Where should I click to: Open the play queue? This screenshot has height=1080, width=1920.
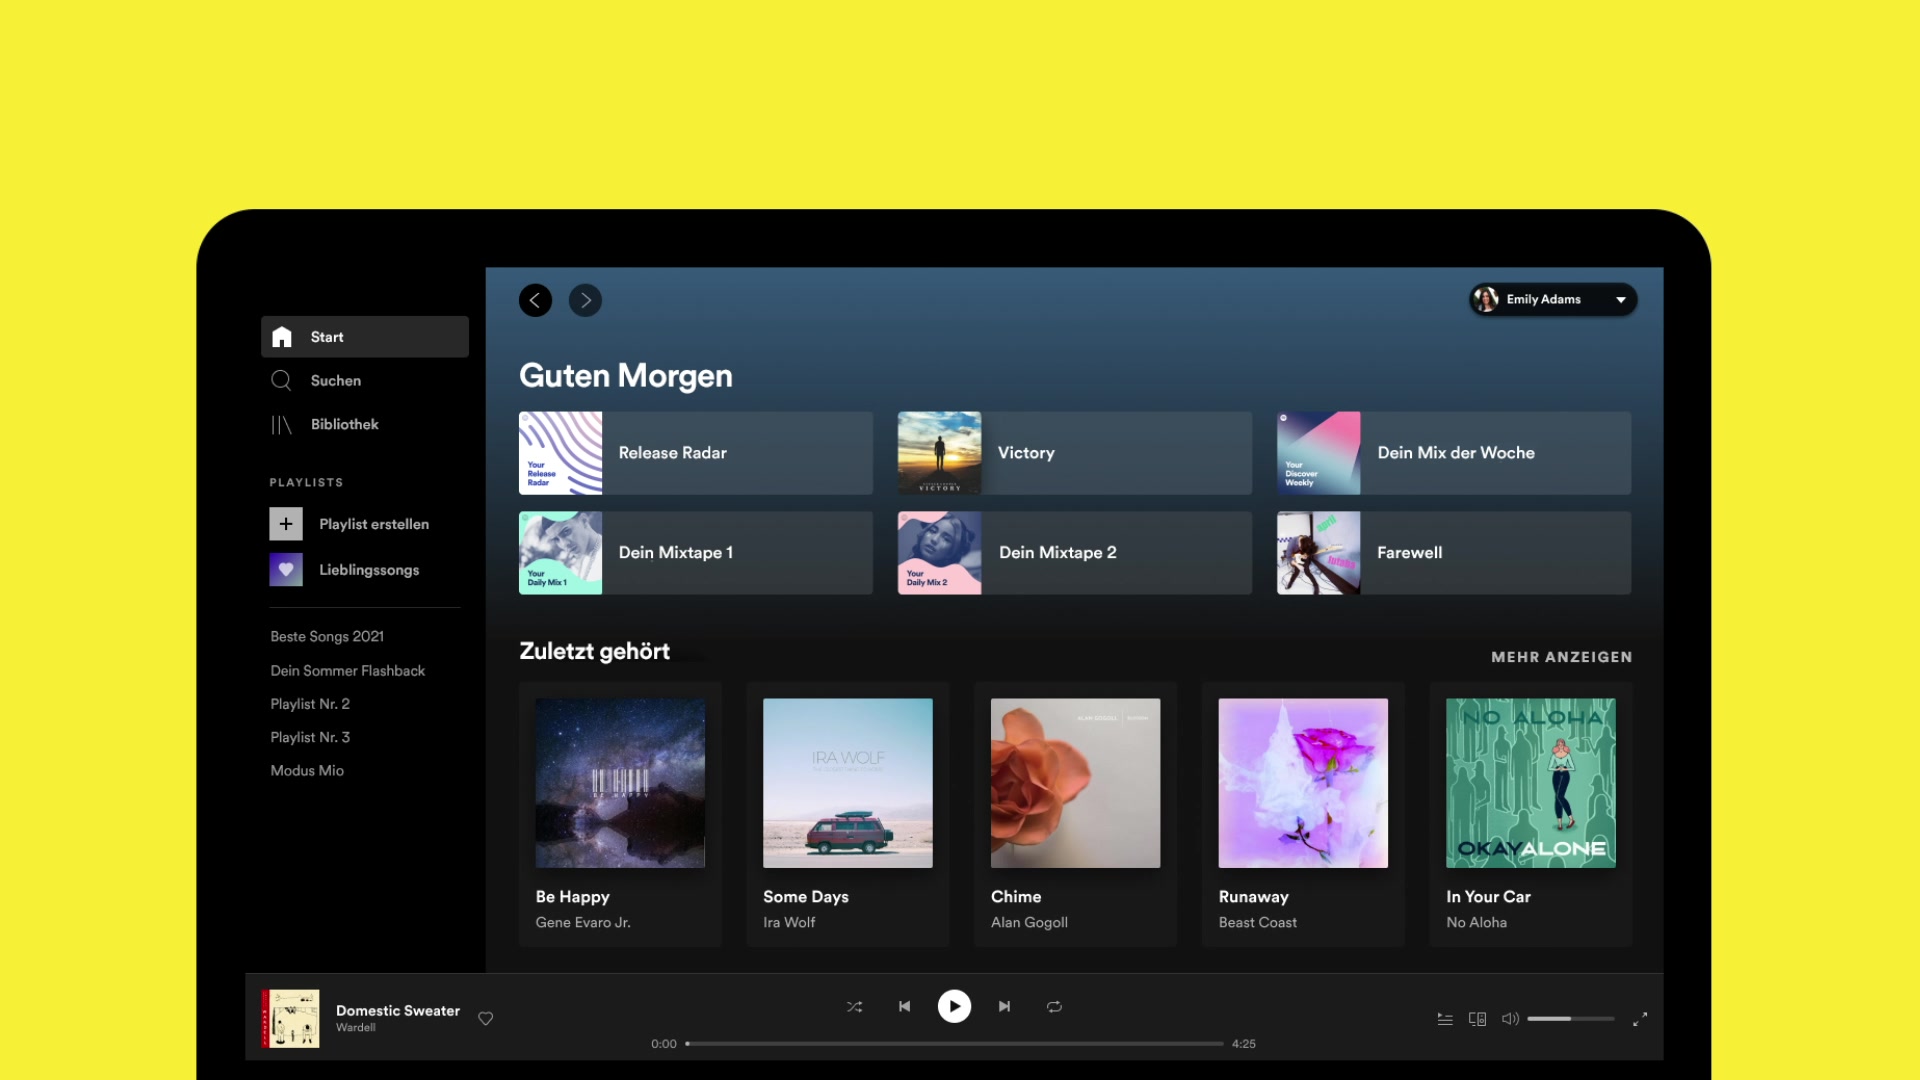pos(1445,1019)
